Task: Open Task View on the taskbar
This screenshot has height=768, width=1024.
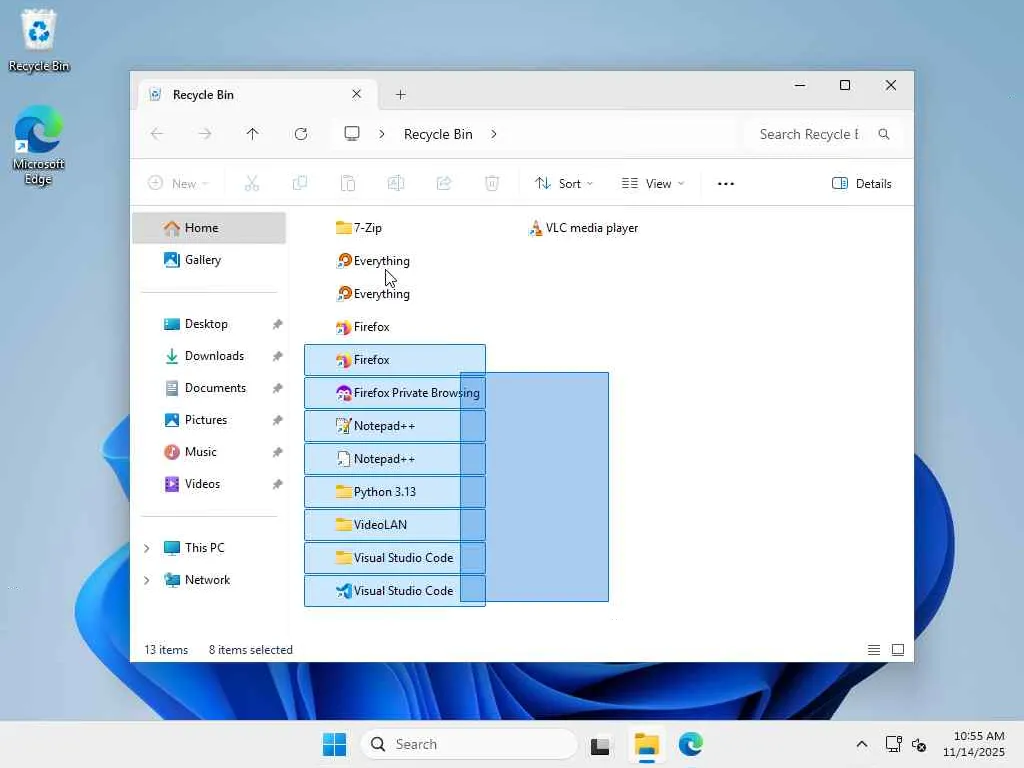Action: [600, 744]
